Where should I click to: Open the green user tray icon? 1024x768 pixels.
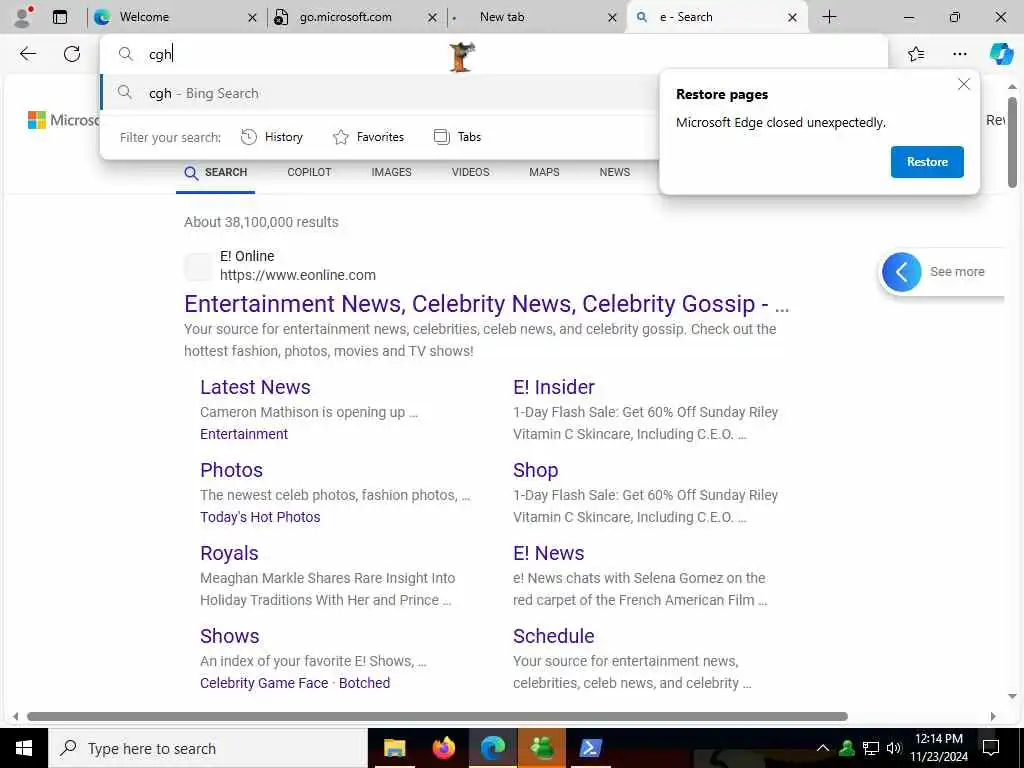pos(847,748)
